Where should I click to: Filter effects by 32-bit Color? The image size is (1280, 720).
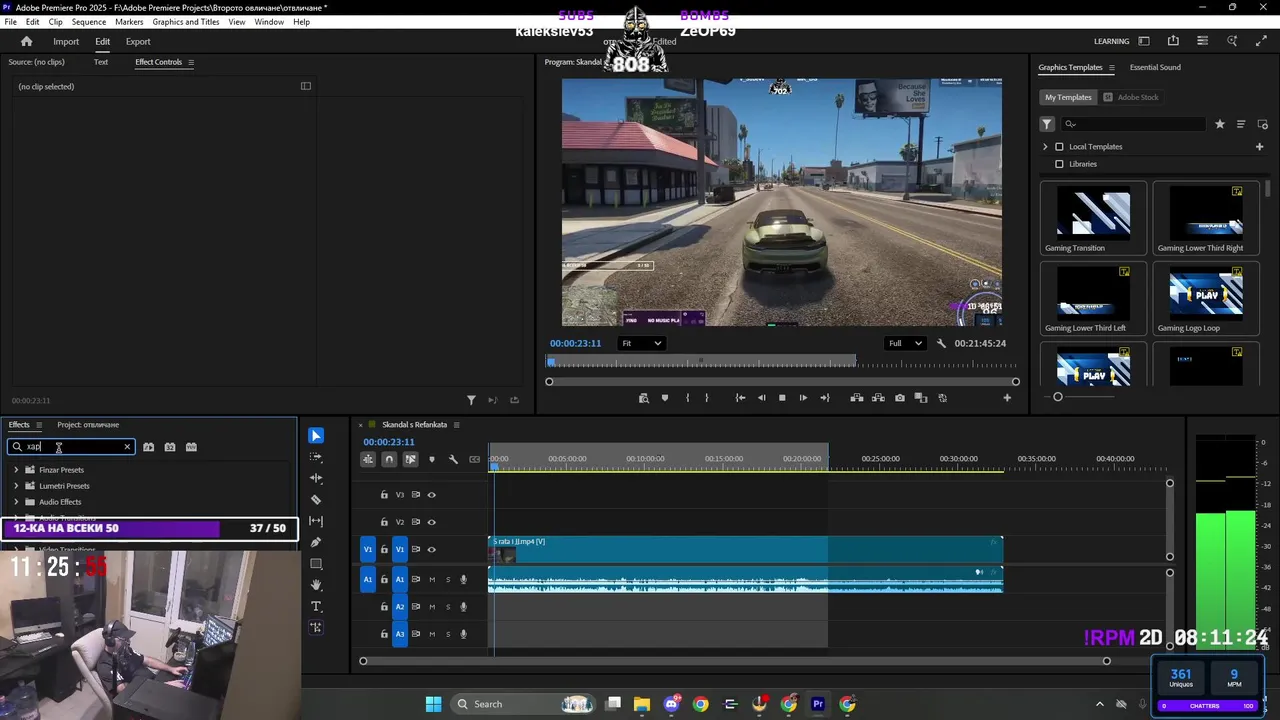tap(170, 447)
